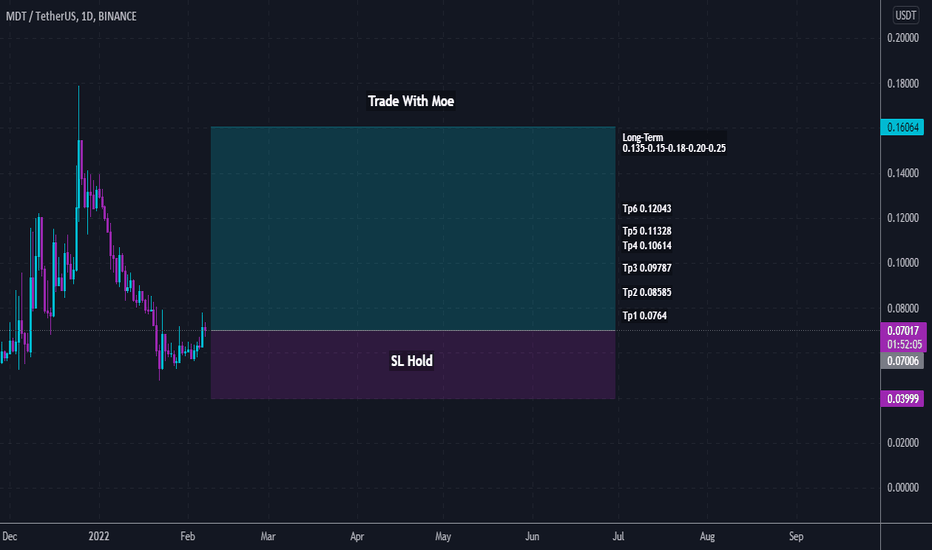The height and width of the screenshot is (550, 932).
Task: Click the Jul label on time axis
Action: click(x=618, y=536)
